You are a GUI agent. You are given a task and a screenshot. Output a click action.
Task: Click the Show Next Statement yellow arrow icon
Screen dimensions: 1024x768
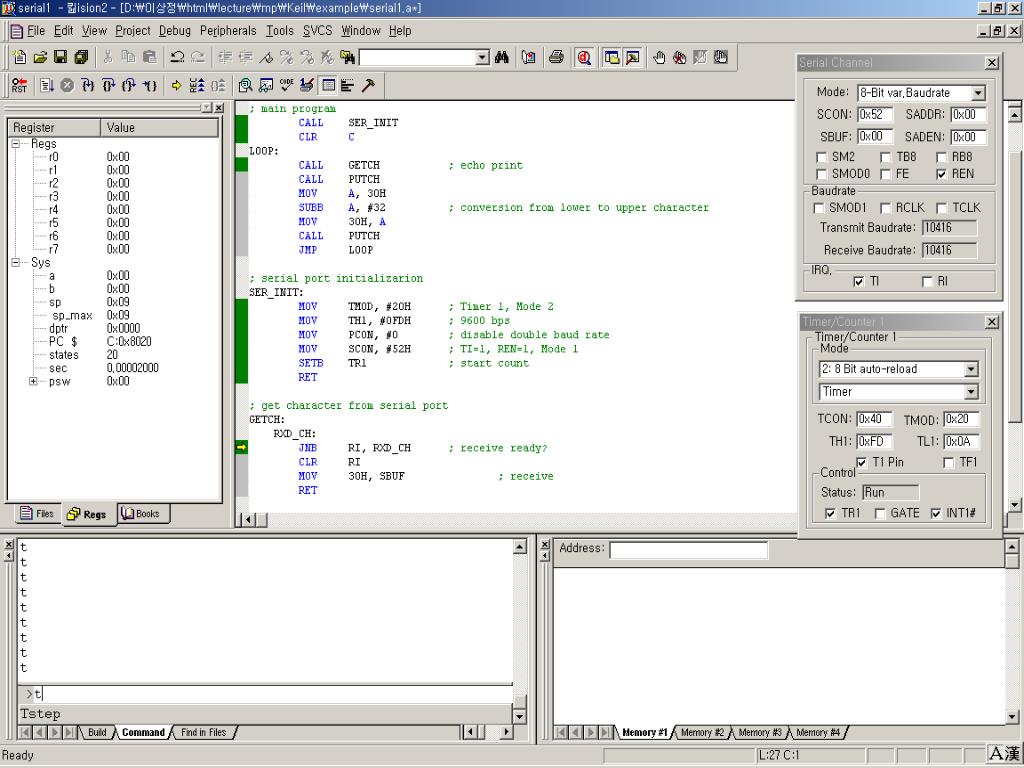point(177,86)
